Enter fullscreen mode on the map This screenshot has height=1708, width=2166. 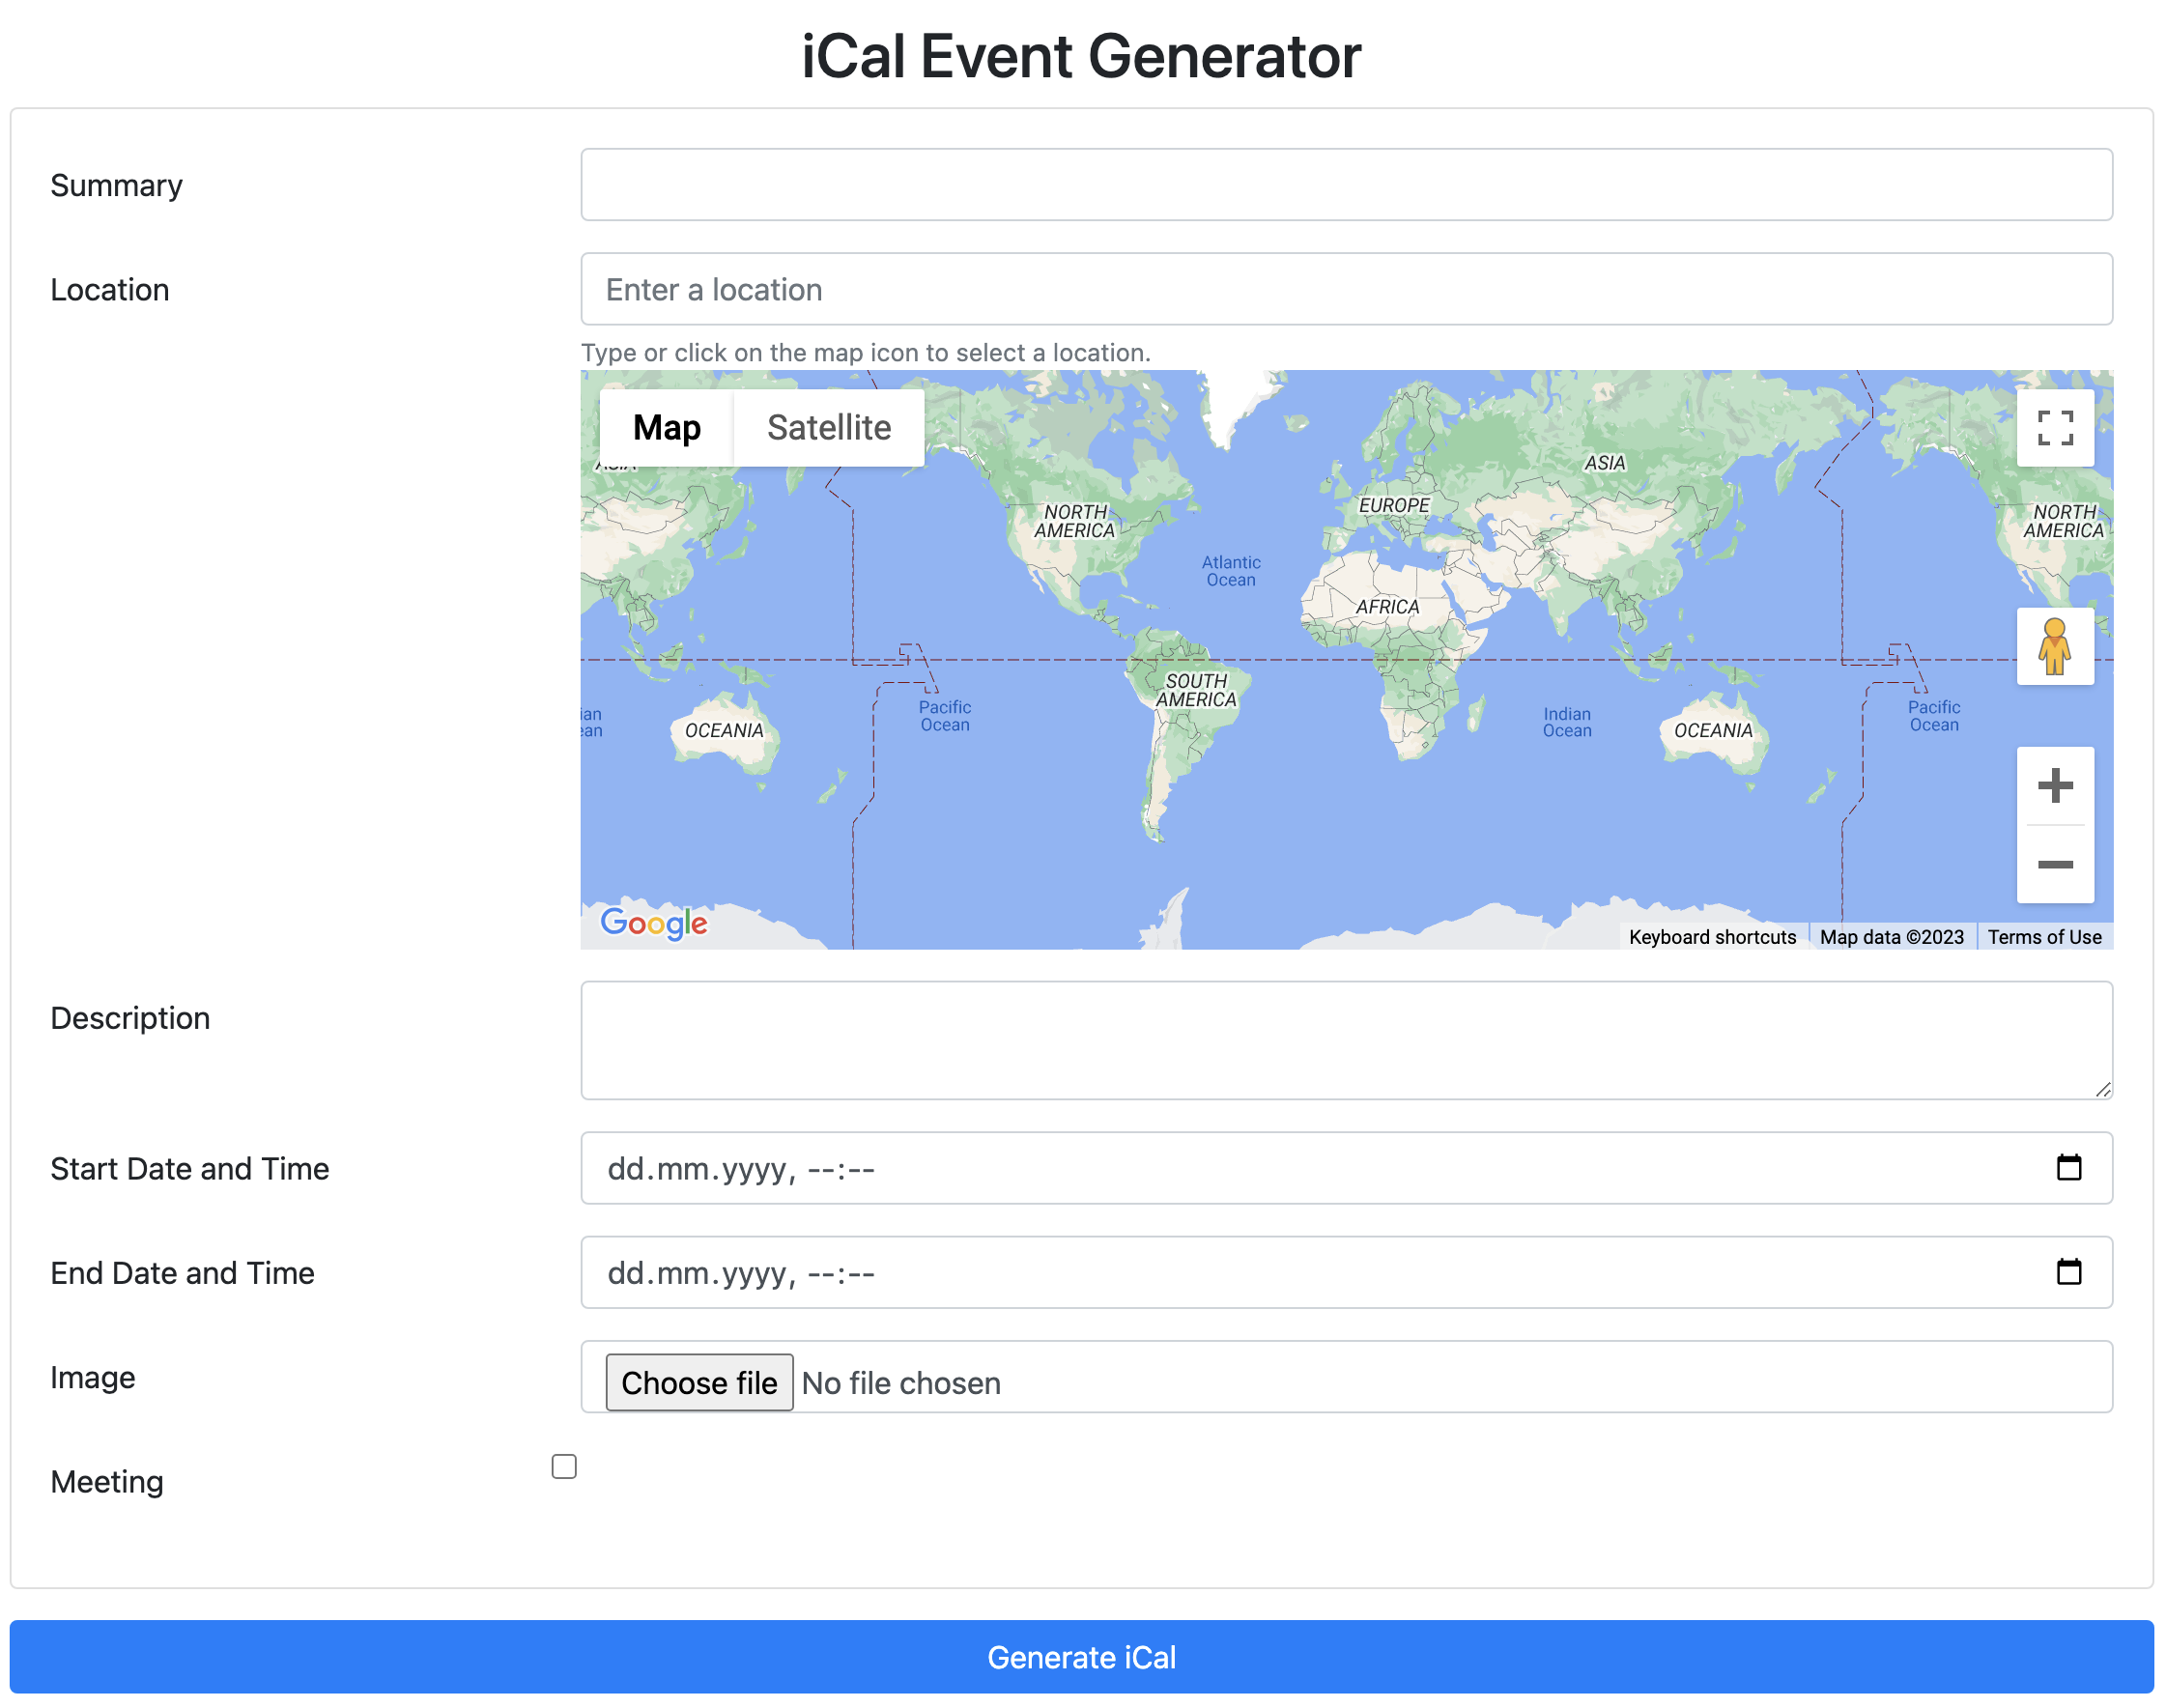[2055, 428]
